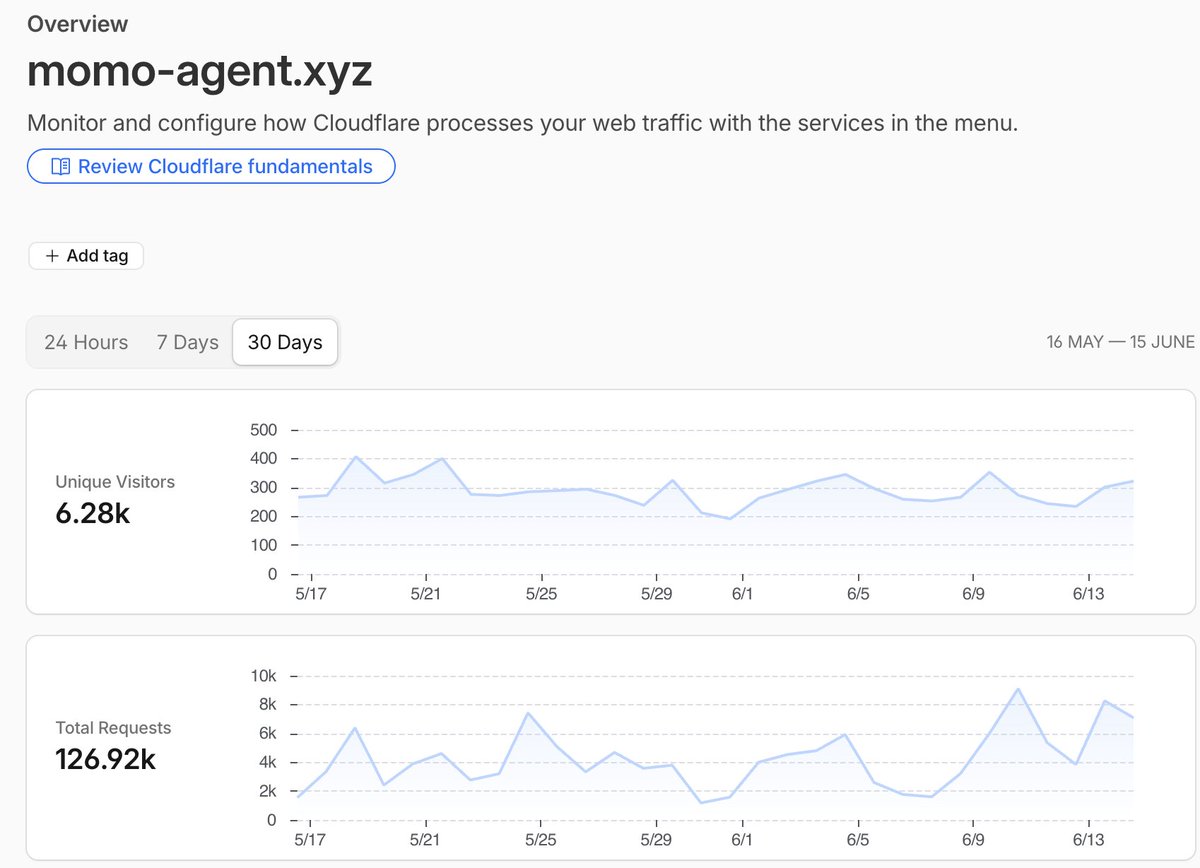Image resolution: width=1200 pixels, height=868 pixels.
Task: Click the 500 axis label in Unique Visitors chart
Action: coord(263,430)
